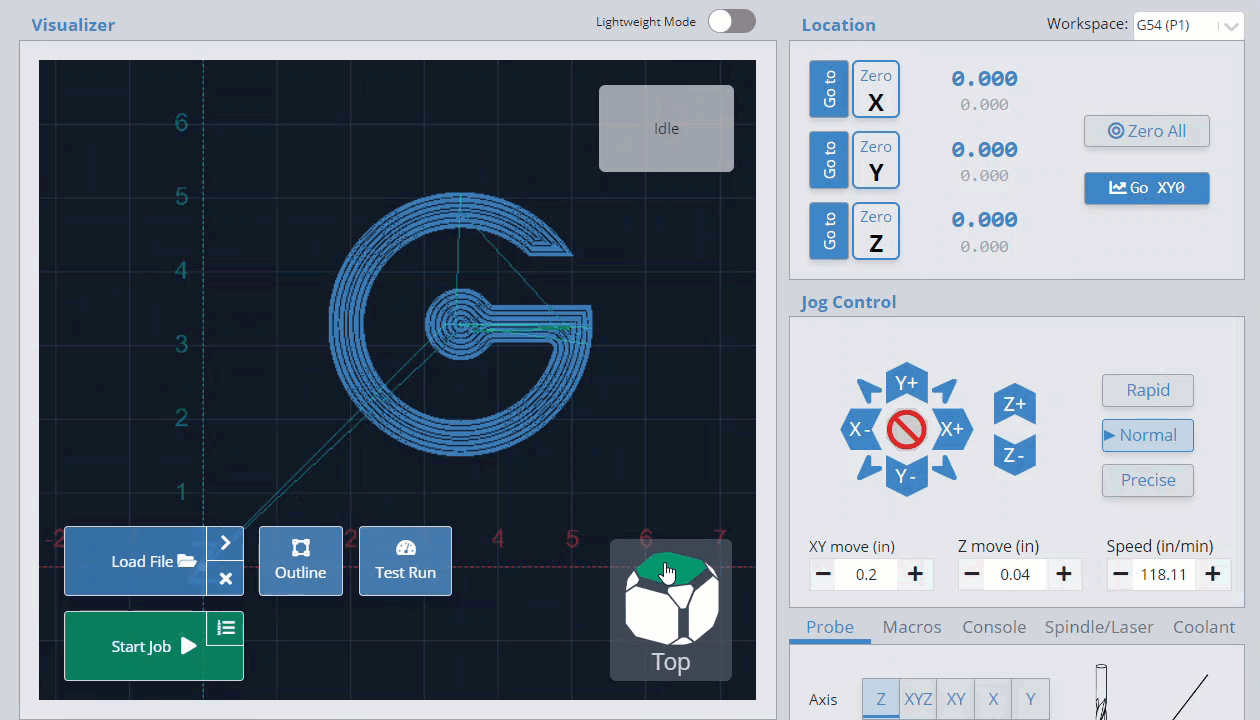Screen dimensions: 1260x720
Task: Switch to the Probe tab
Action: coord(830,627)
